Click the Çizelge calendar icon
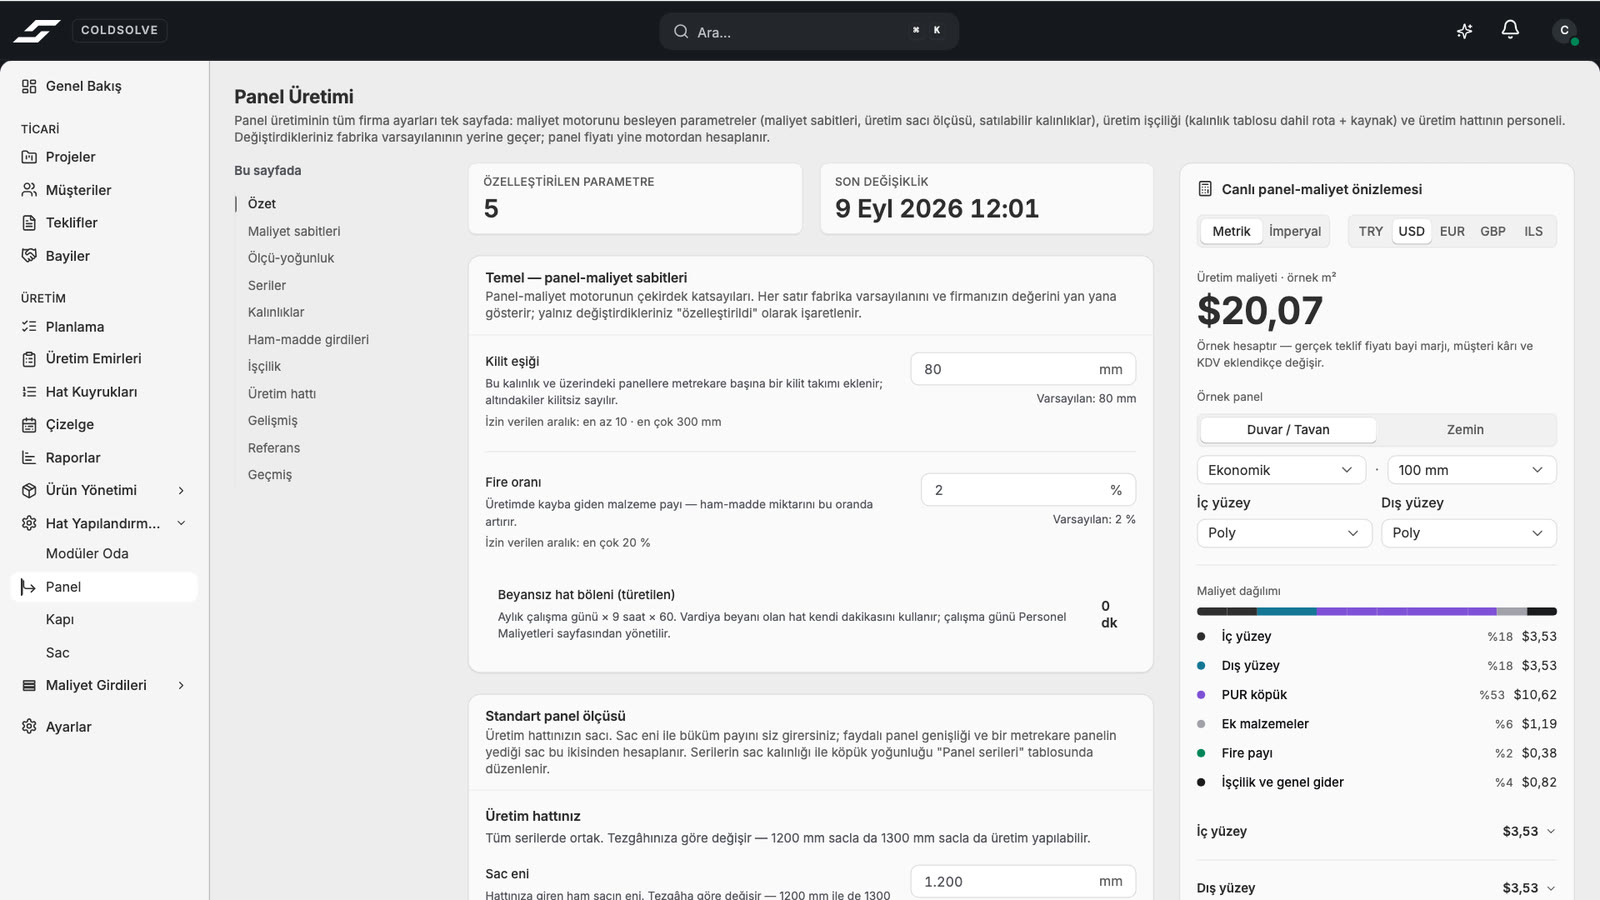This screenshot has width=1600, height=900. point(29,425)
